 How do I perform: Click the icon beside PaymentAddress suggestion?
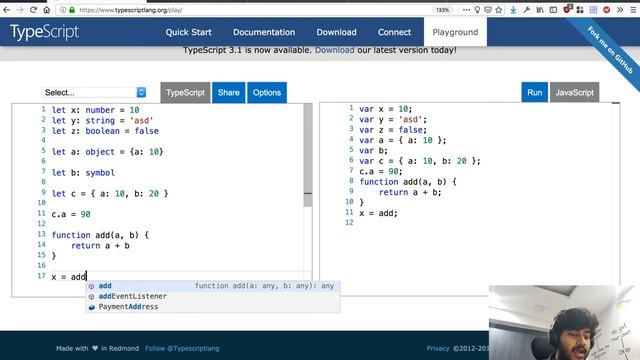coord(91,307)
